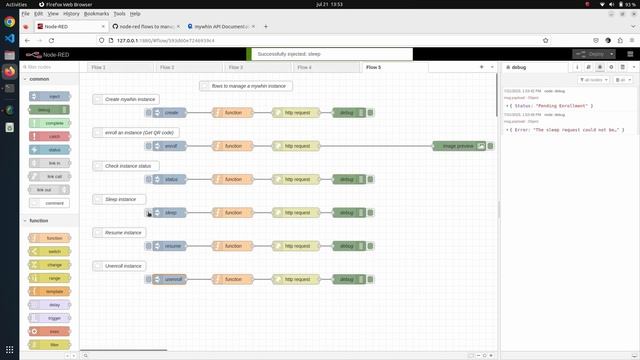
Task: Select the range node in the palette
Action: [x=49, y=278]
